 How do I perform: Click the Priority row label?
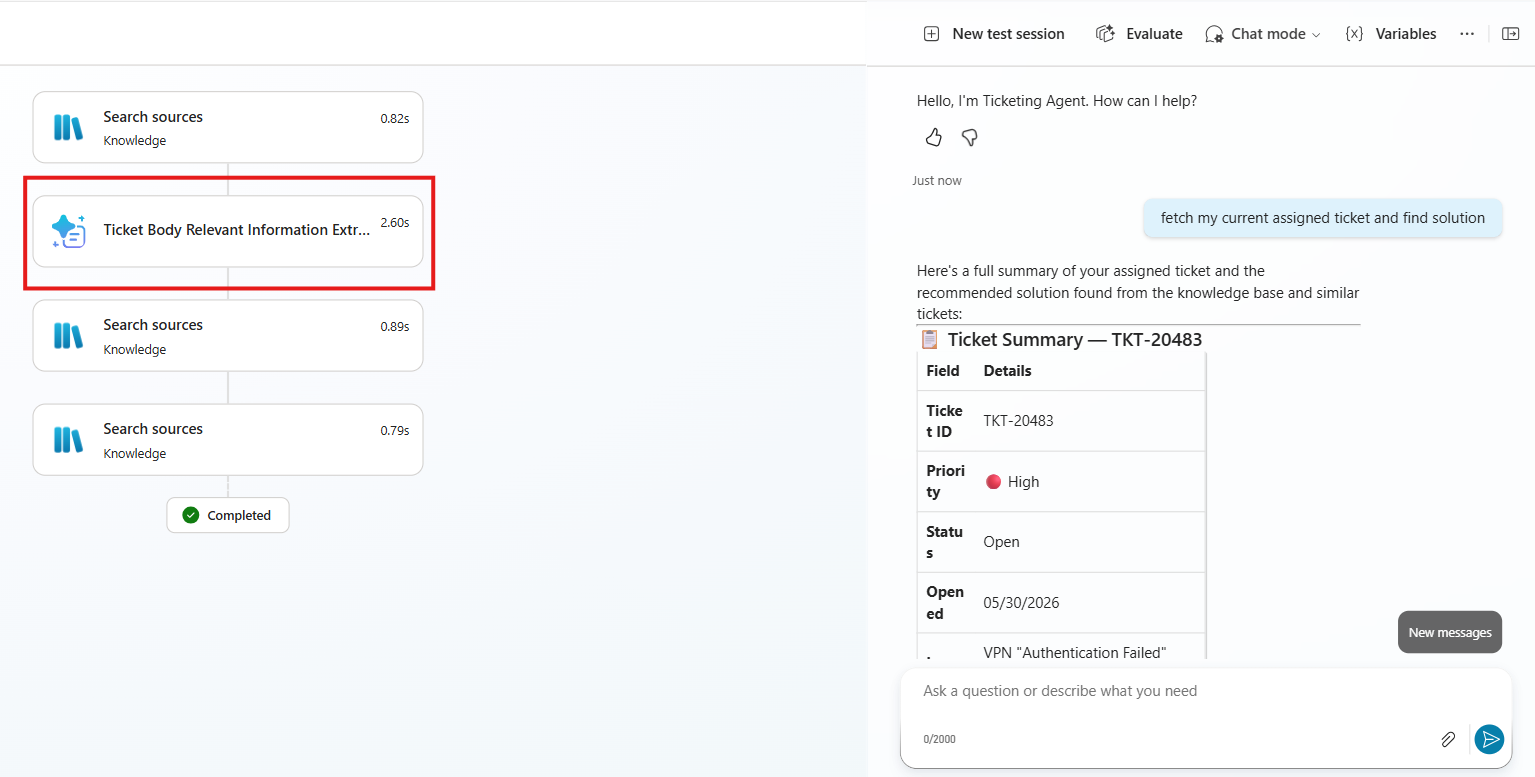(x=945, y=481)
